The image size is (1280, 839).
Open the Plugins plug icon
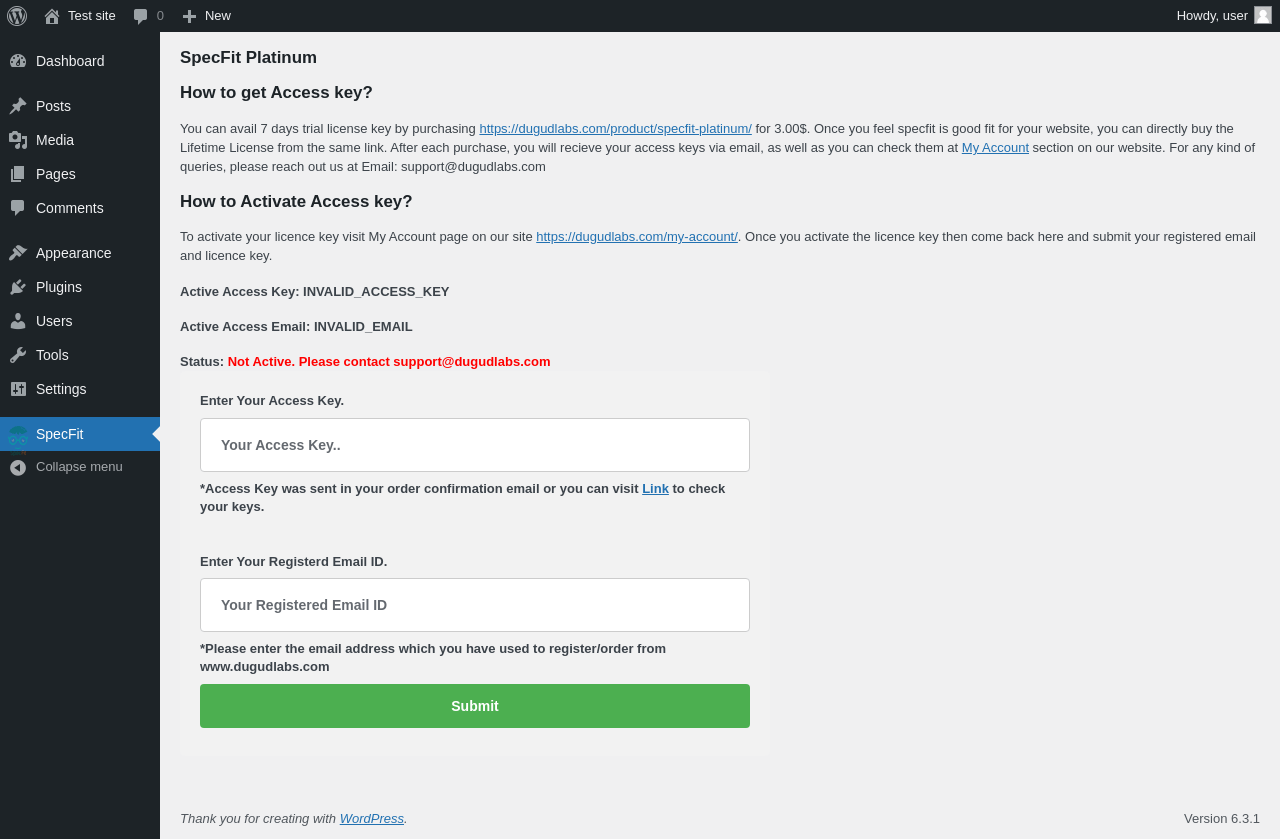coord(18,287)
